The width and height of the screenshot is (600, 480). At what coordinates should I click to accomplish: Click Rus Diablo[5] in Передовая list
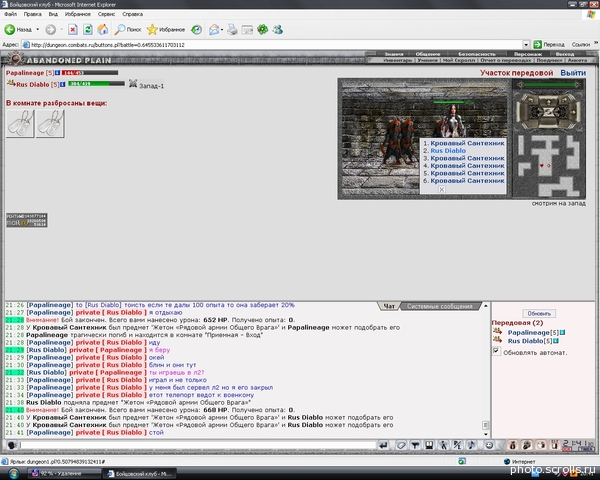pos(530,341)
